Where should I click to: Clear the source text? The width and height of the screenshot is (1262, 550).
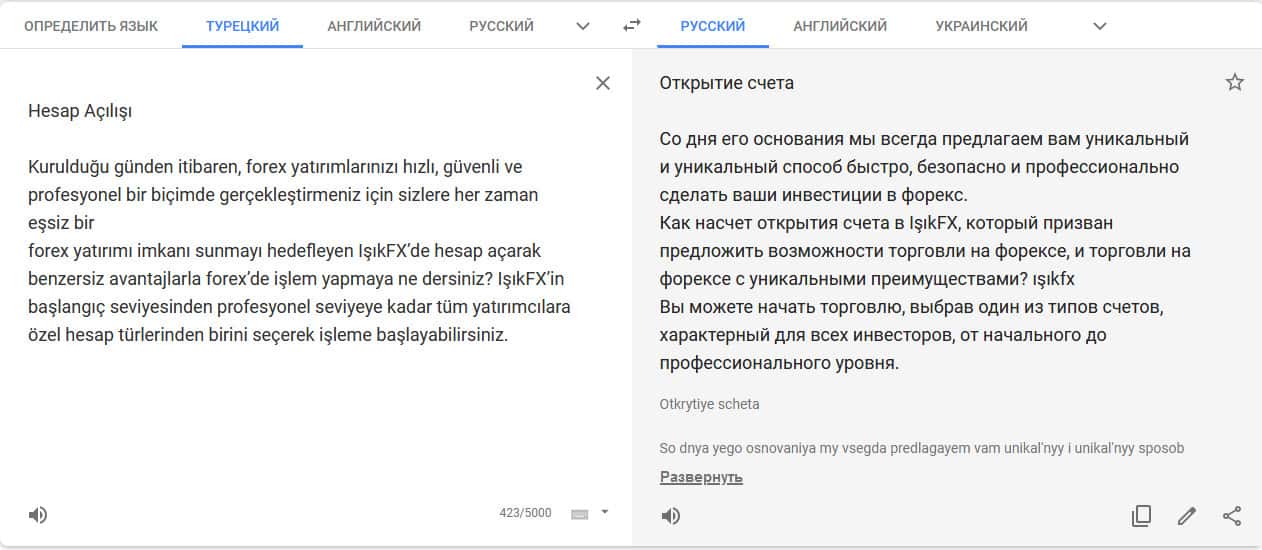click(603, 83)
